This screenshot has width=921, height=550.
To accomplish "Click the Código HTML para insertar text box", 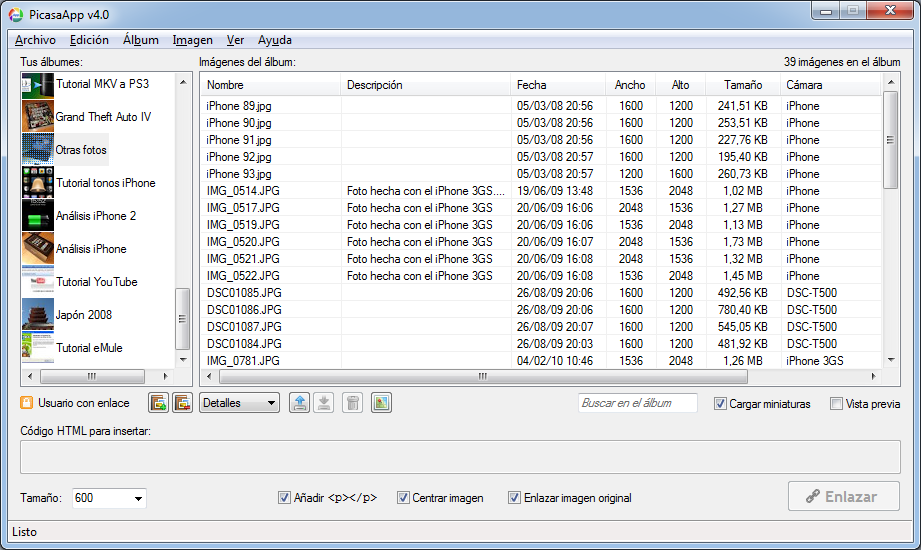I will [x=460, y=457].
